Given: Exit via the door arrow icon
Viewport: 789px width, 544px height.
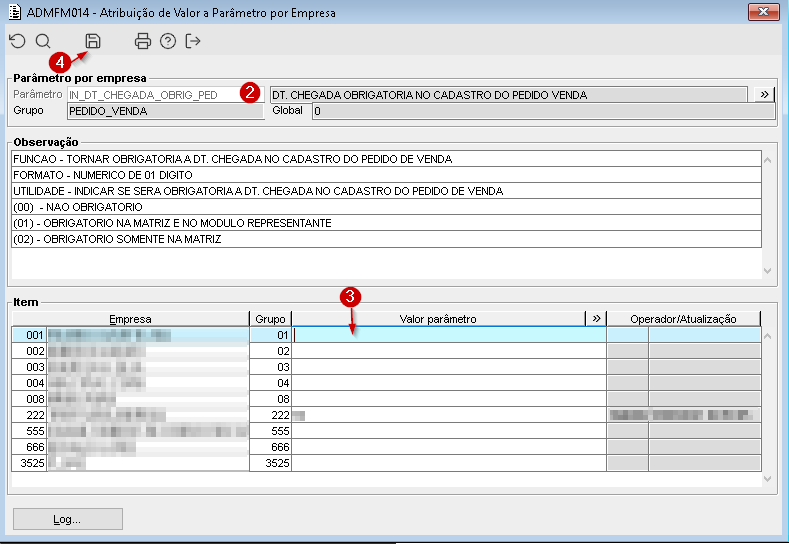Looking at the screenshot, I should pos(193,41).
